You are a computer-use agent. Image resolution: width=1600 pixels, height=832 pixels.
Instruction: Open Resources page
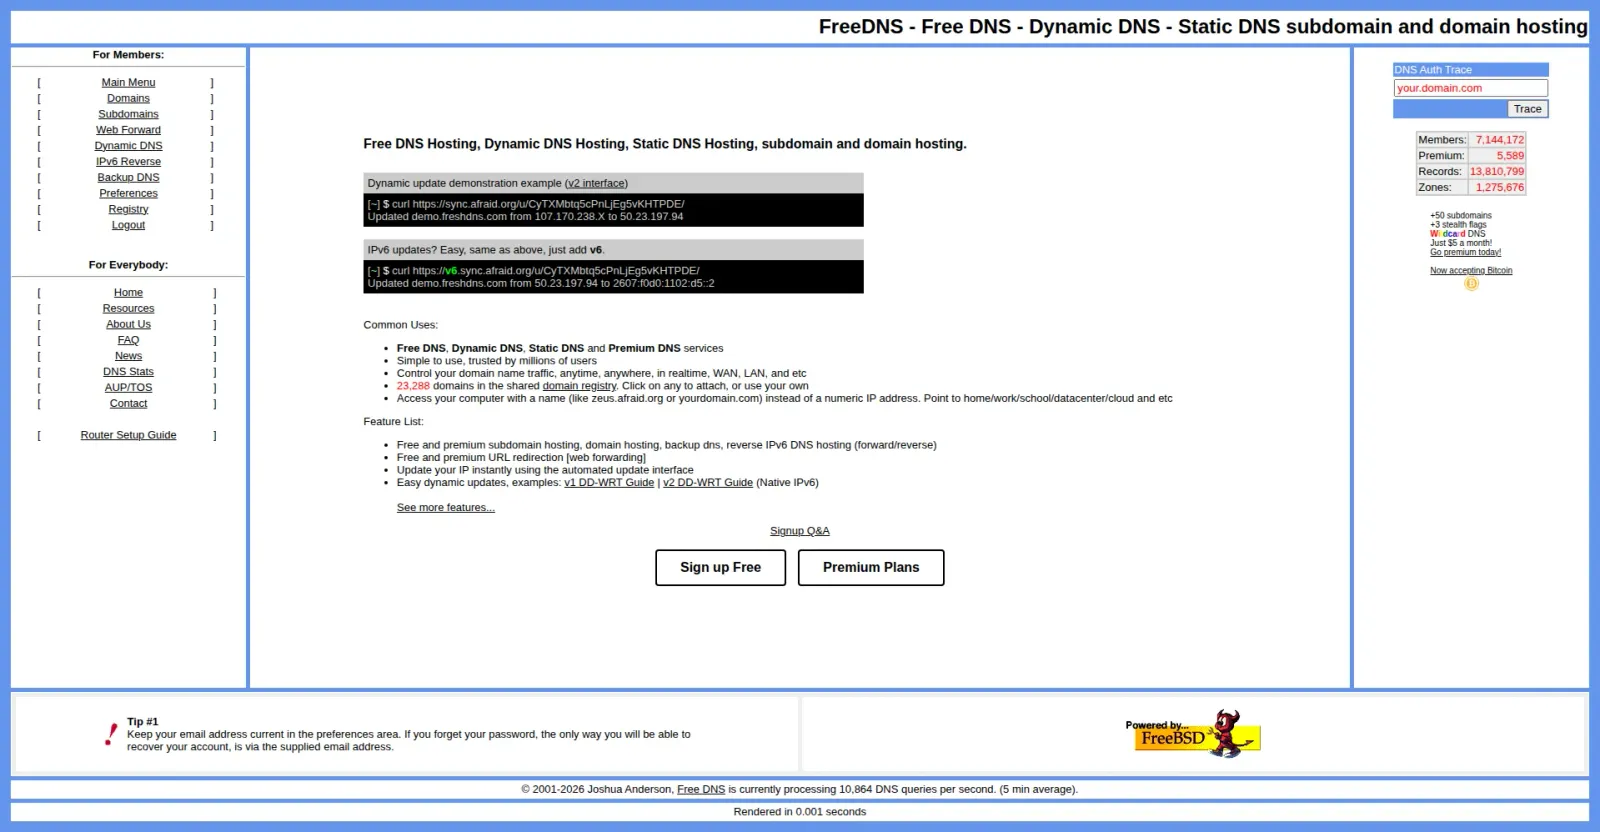click(128, 309)
